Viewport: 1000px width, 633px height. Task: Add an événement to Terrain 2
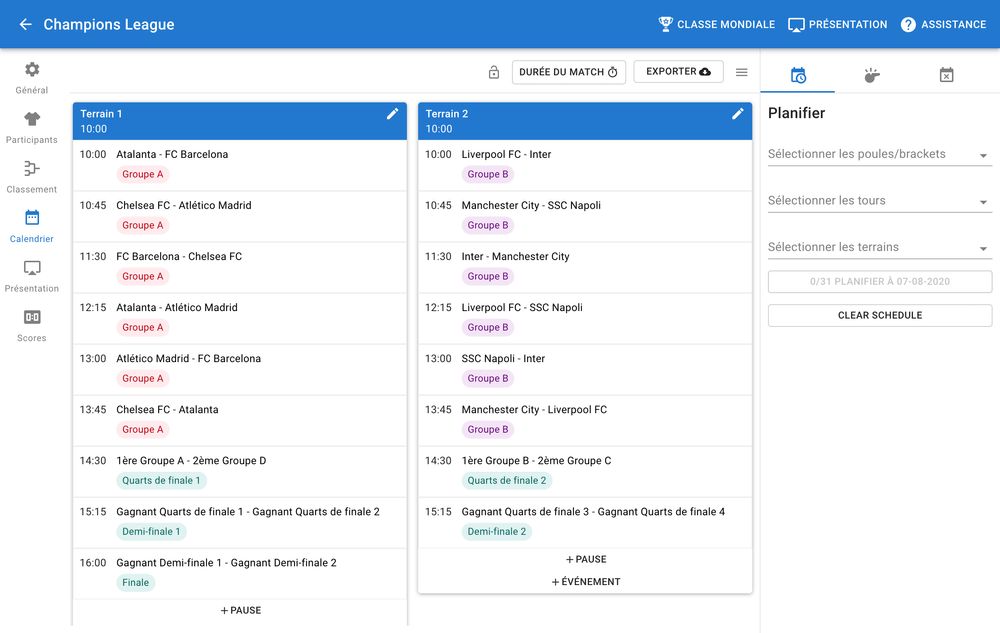[585, 582]
